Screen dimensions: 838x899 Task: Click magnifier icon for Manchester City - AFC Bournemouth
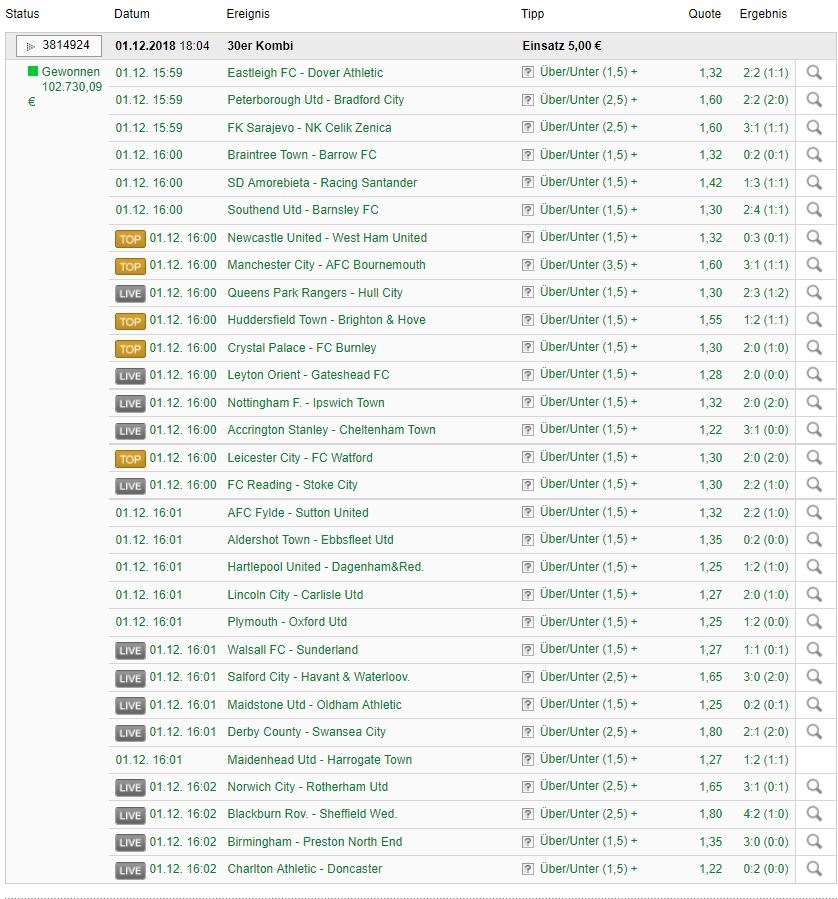814,265
